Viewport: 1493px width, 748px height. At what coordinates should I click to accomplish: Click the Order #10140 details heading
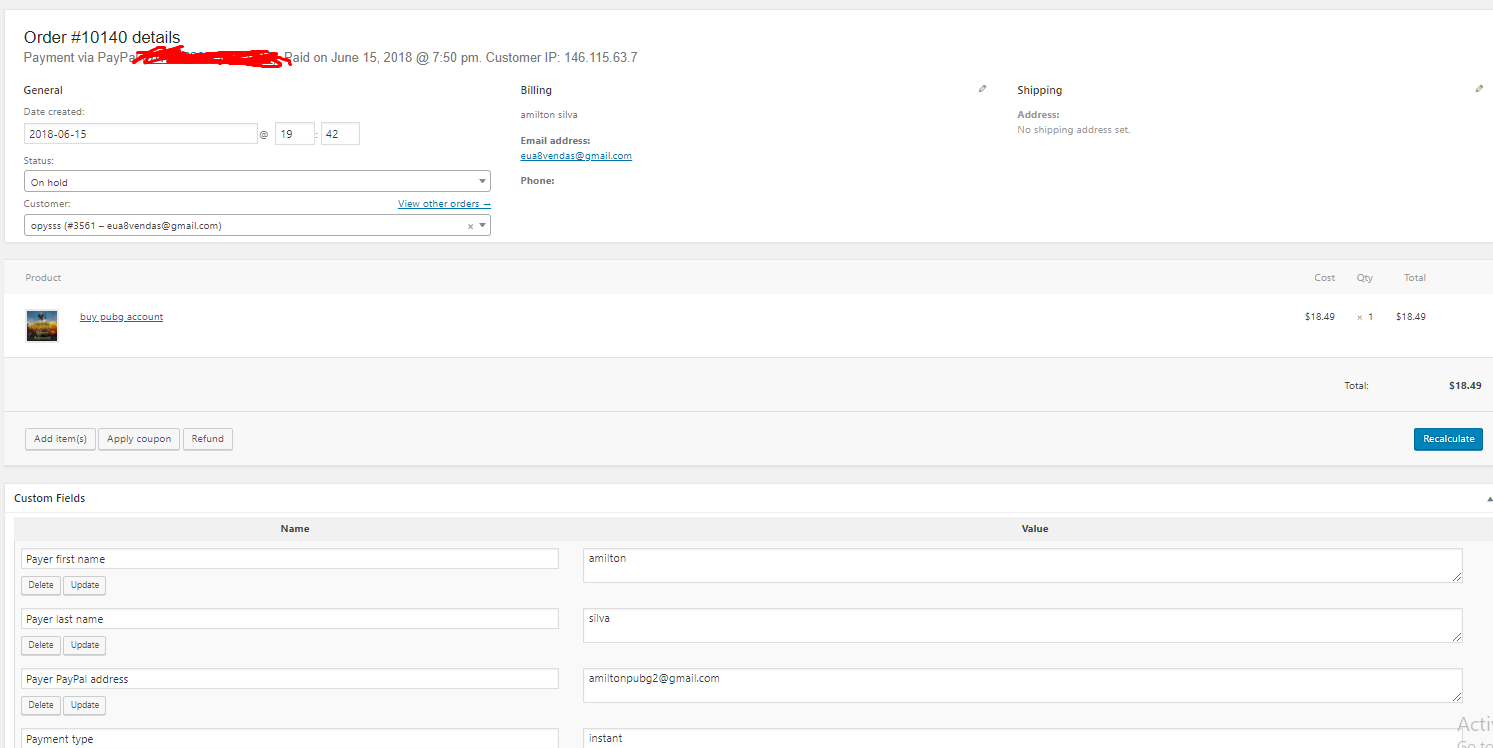coord(102,38)
